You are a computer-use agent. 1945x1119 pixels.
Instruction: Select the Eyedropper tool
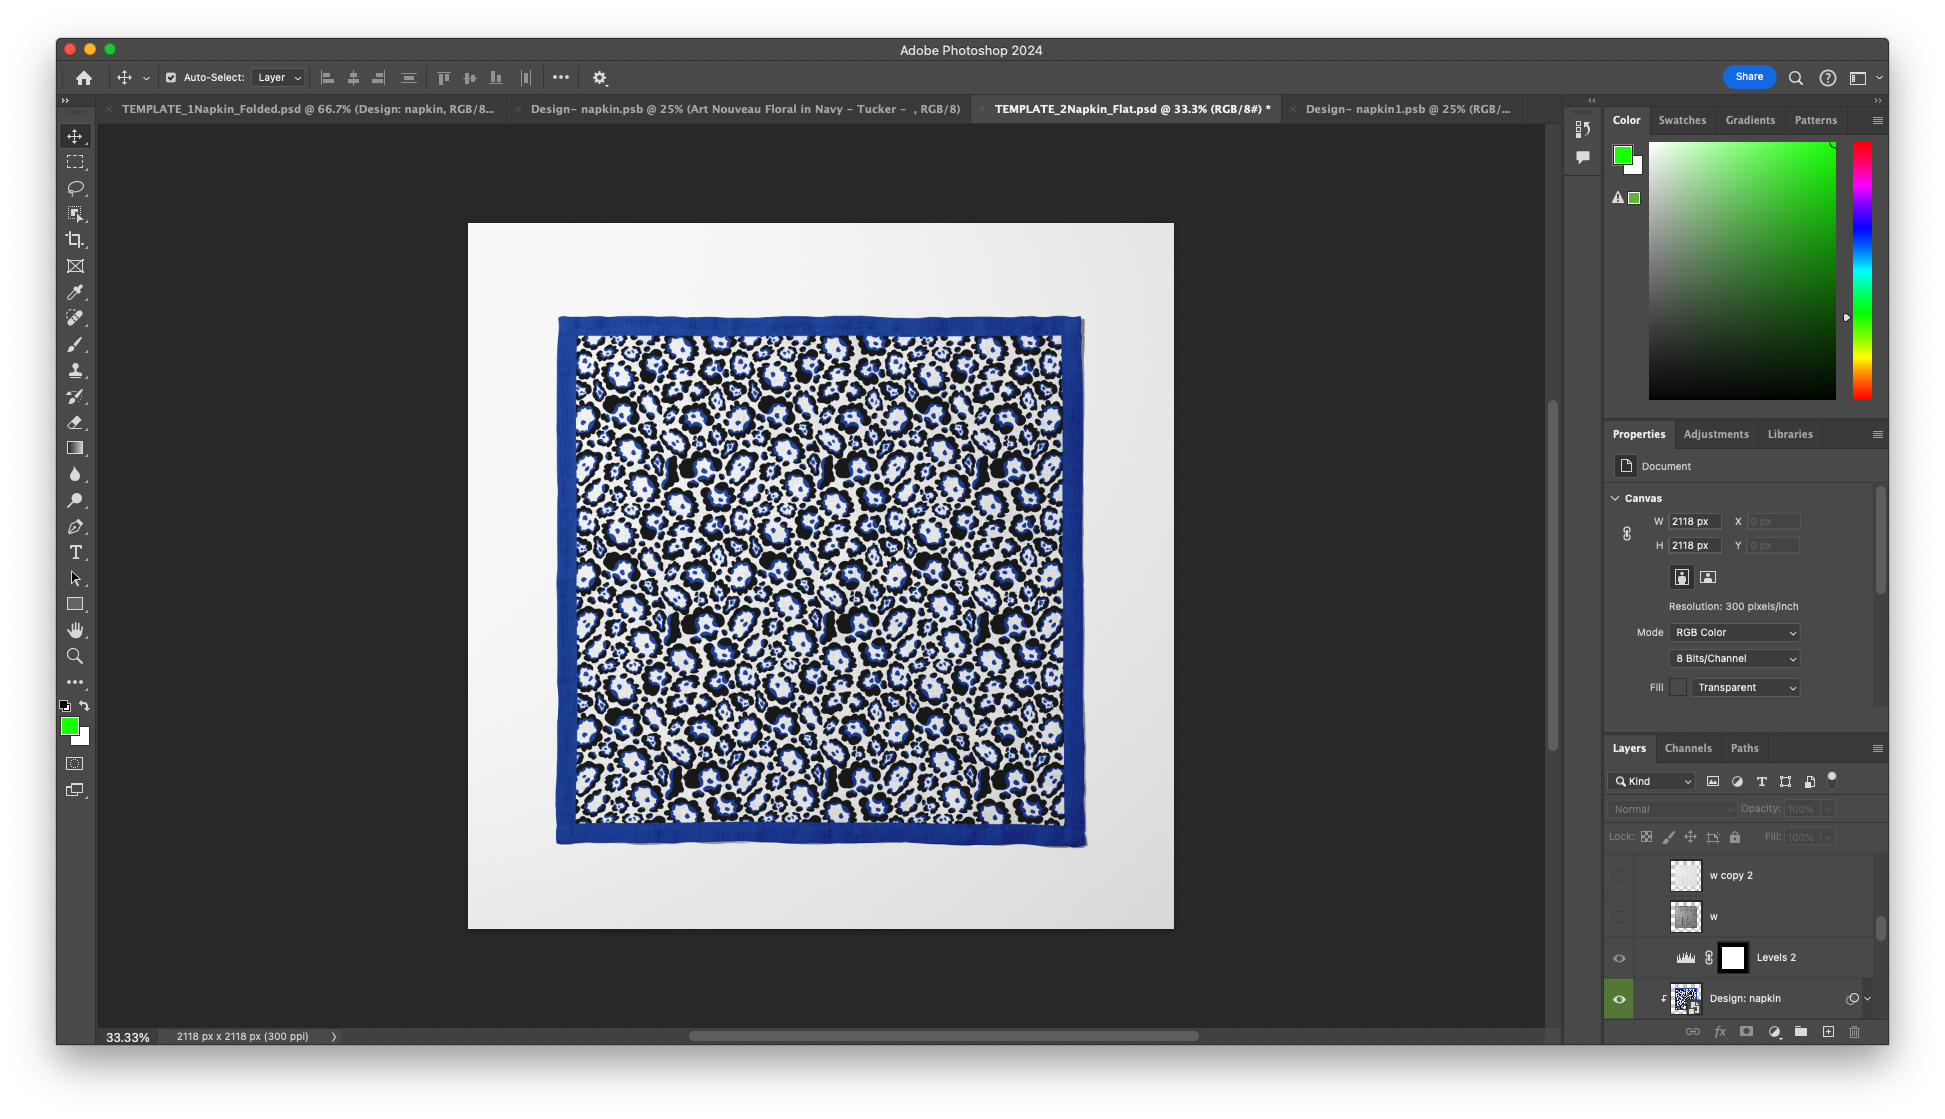pos(75,292)
